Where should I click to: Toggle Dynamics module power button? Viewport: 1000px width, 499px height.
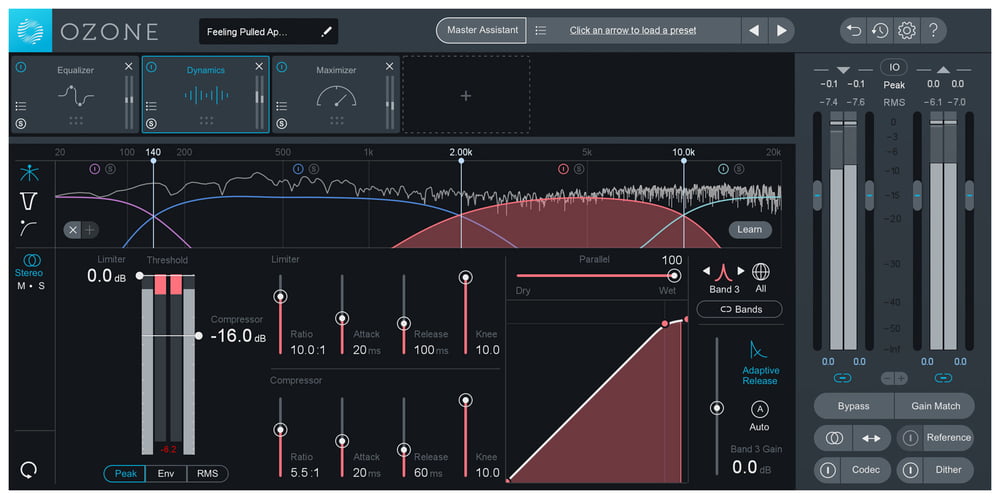tap(152, 66)
